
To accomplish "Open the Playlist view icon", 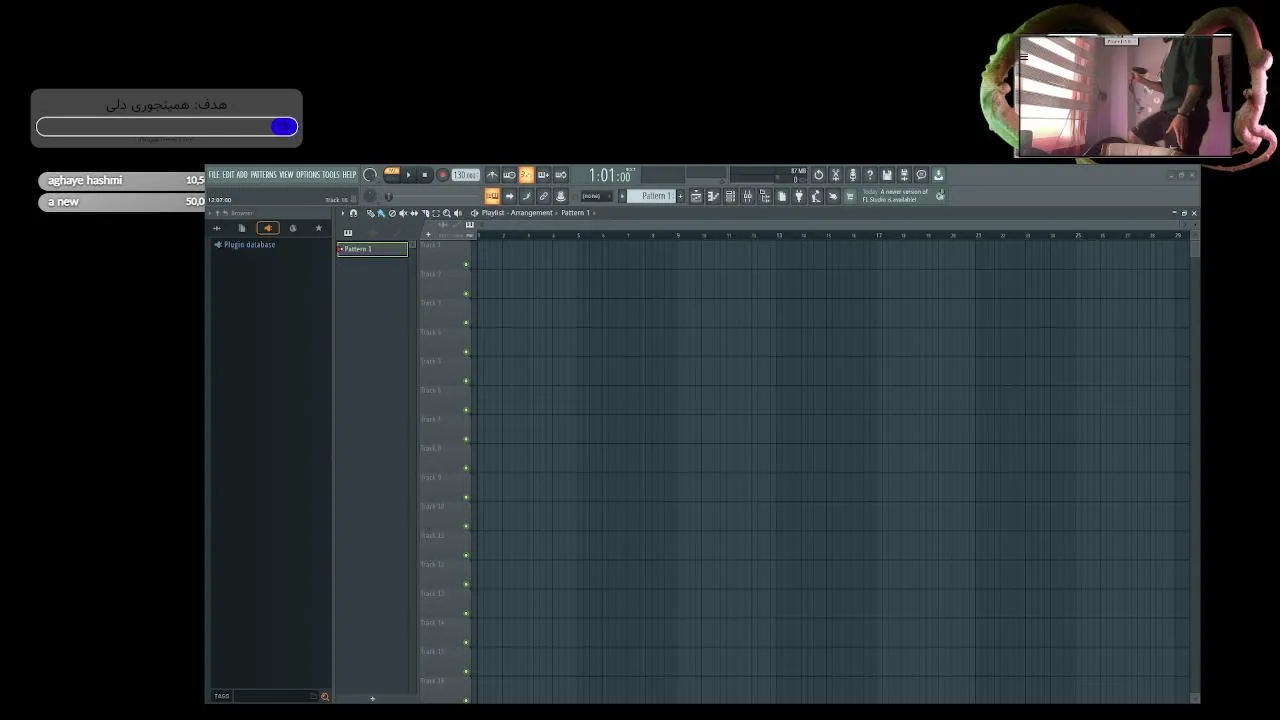I will 696,196.
